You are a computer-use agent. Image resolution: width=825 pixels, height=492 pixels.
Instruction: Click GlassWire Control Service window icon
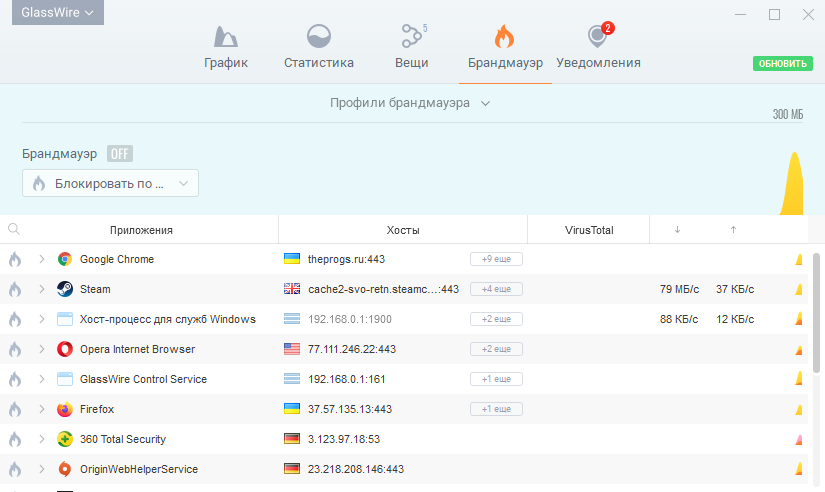[x=65, y=379]
